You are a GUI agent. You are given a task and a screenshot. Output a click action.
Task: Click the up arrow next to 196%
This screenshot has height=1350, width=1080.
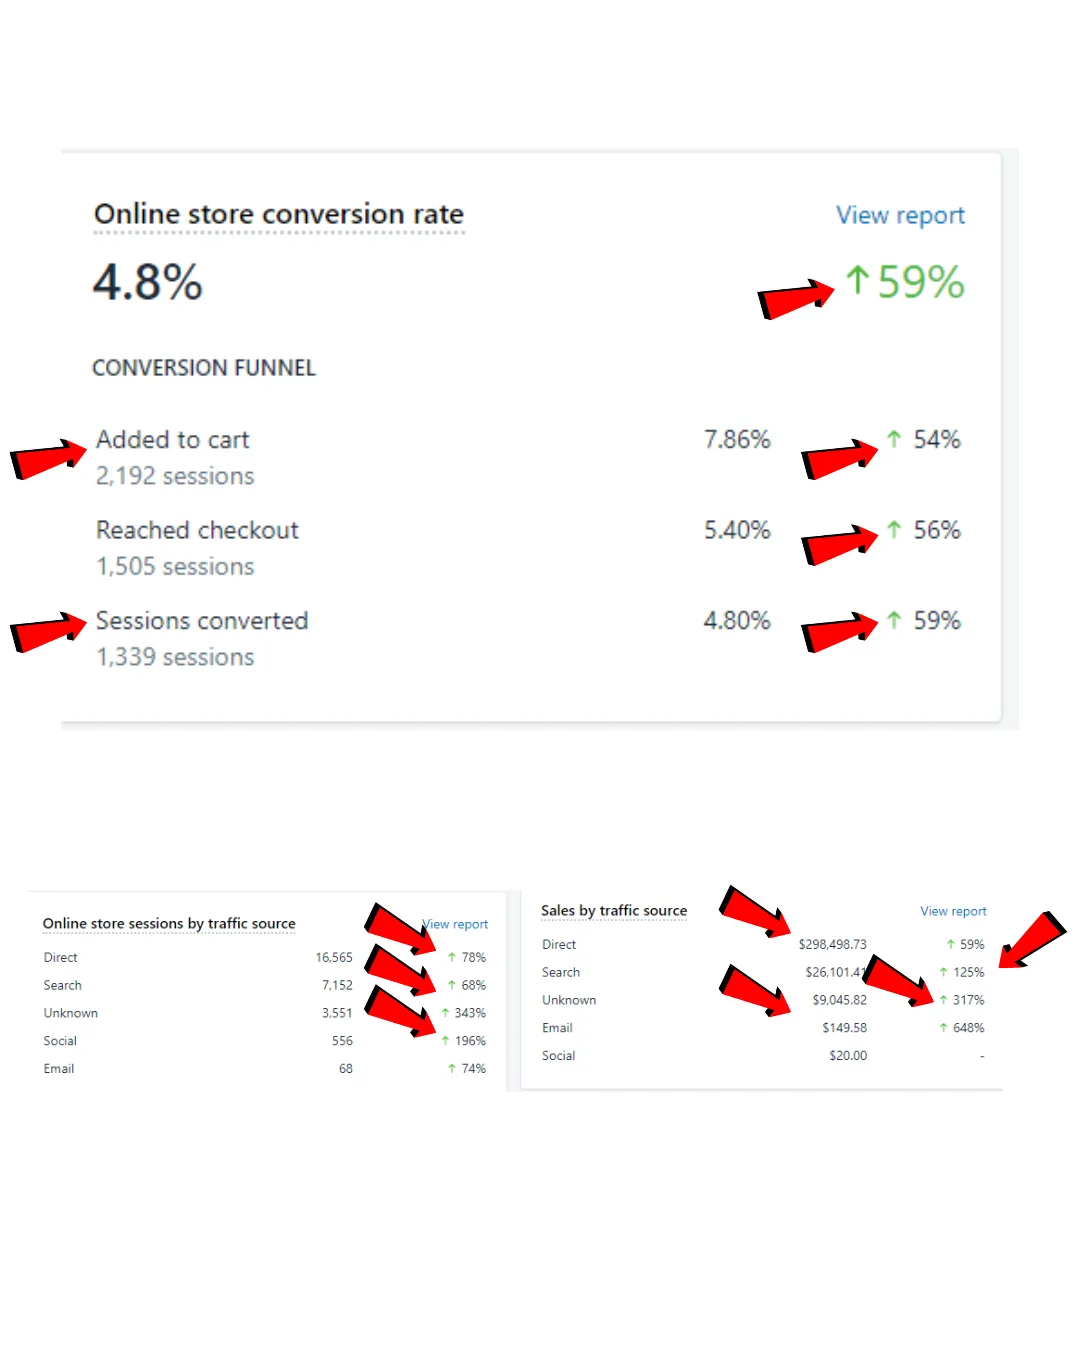click(445, 1041)
